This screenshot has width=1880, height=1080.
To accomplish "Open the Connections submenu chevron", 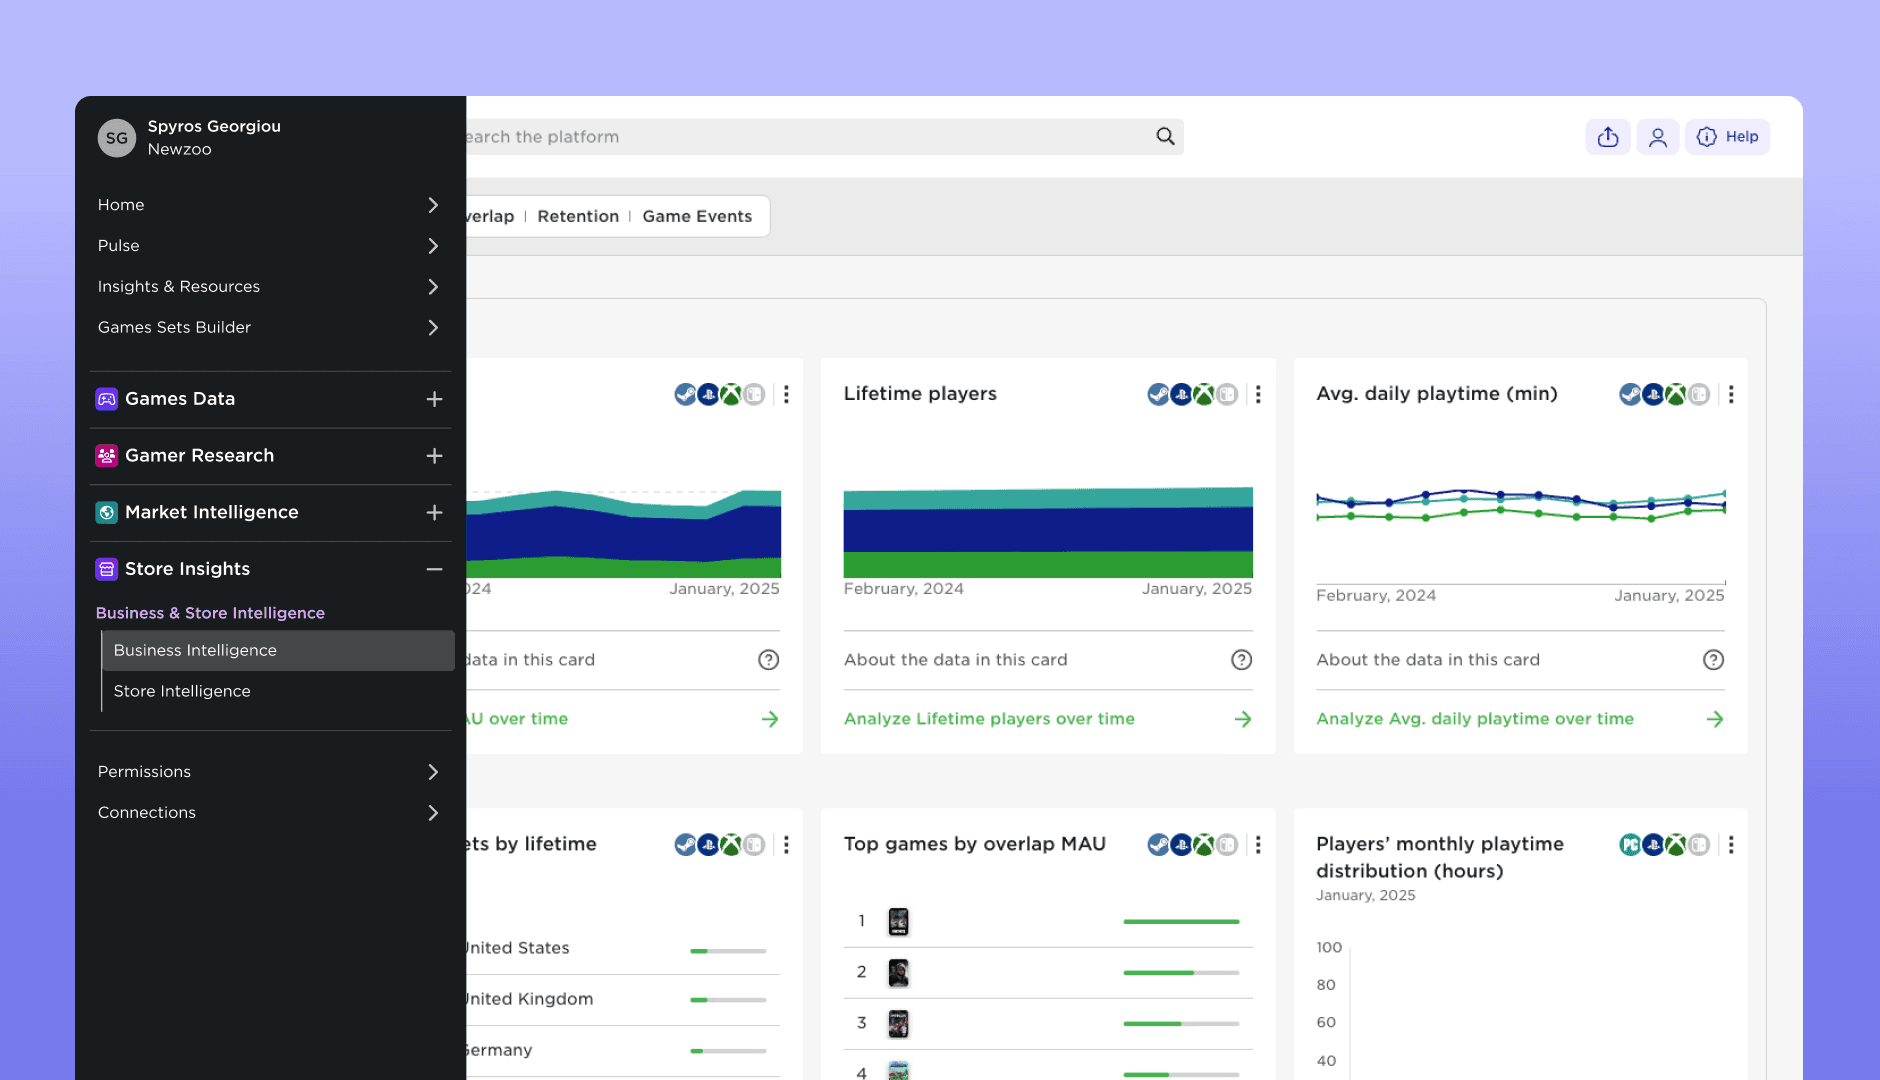I will (x=433, y=813).
